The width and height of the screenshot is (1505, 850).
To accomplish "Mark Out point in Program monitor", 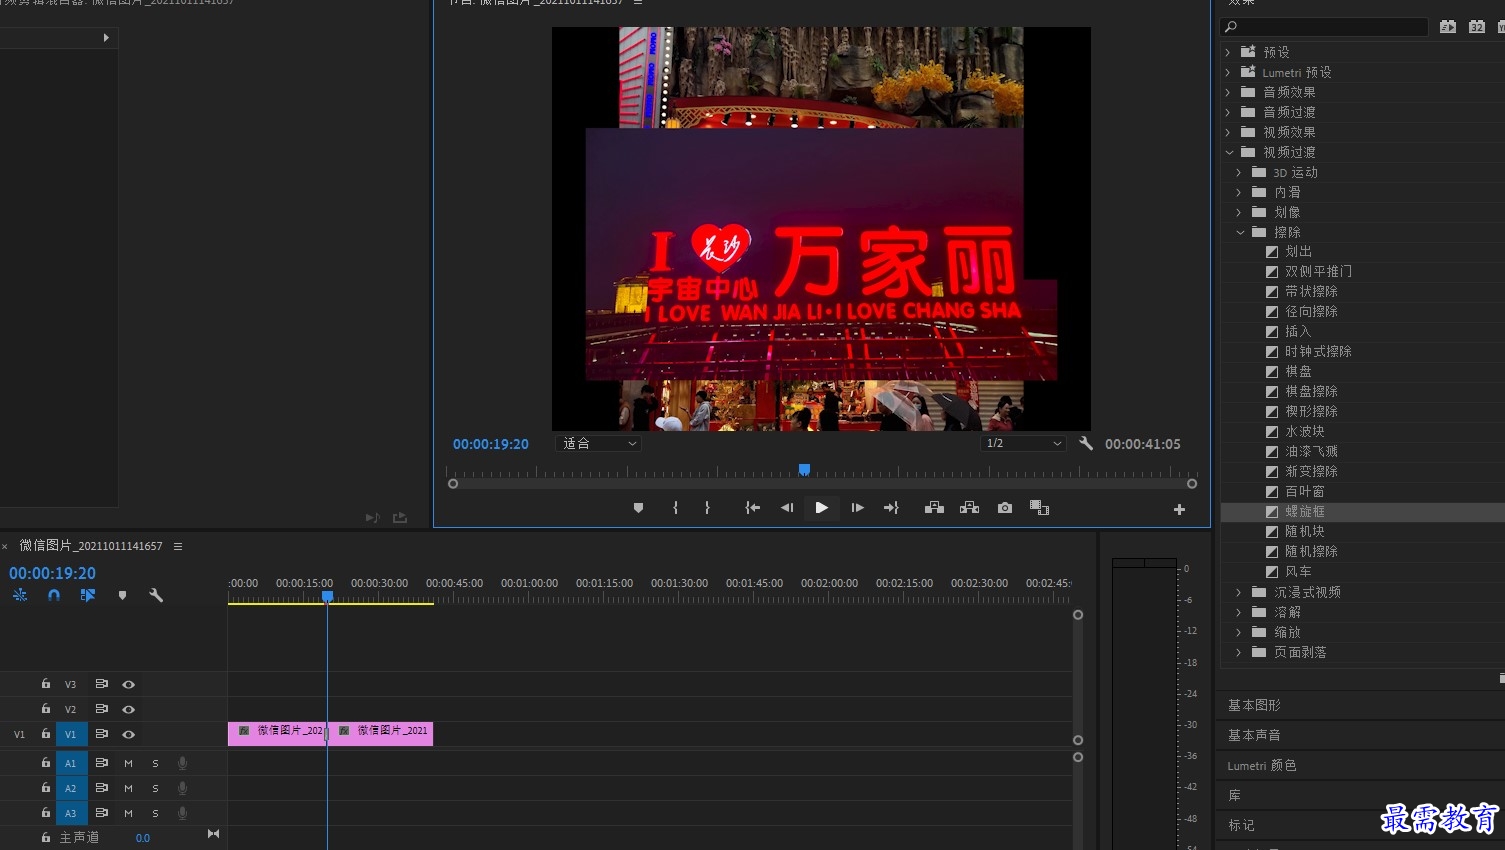I will [707, 508].
